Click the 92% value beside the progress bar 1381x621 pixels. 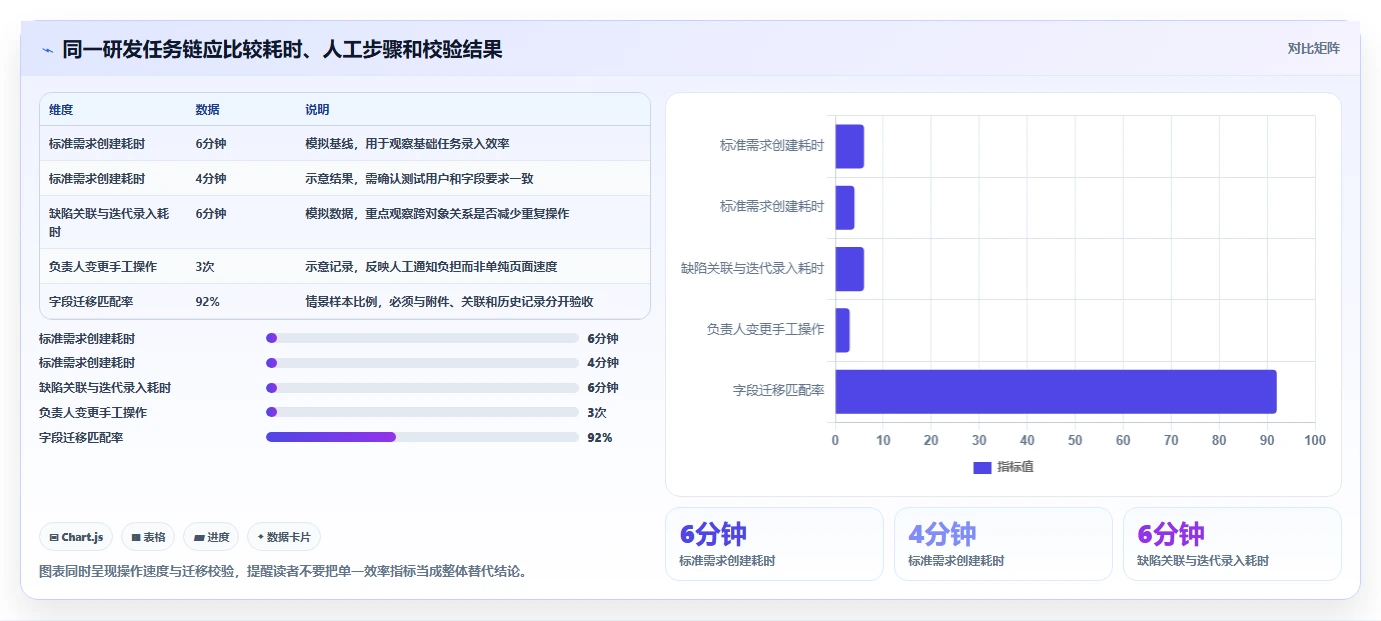pos(600,437)
